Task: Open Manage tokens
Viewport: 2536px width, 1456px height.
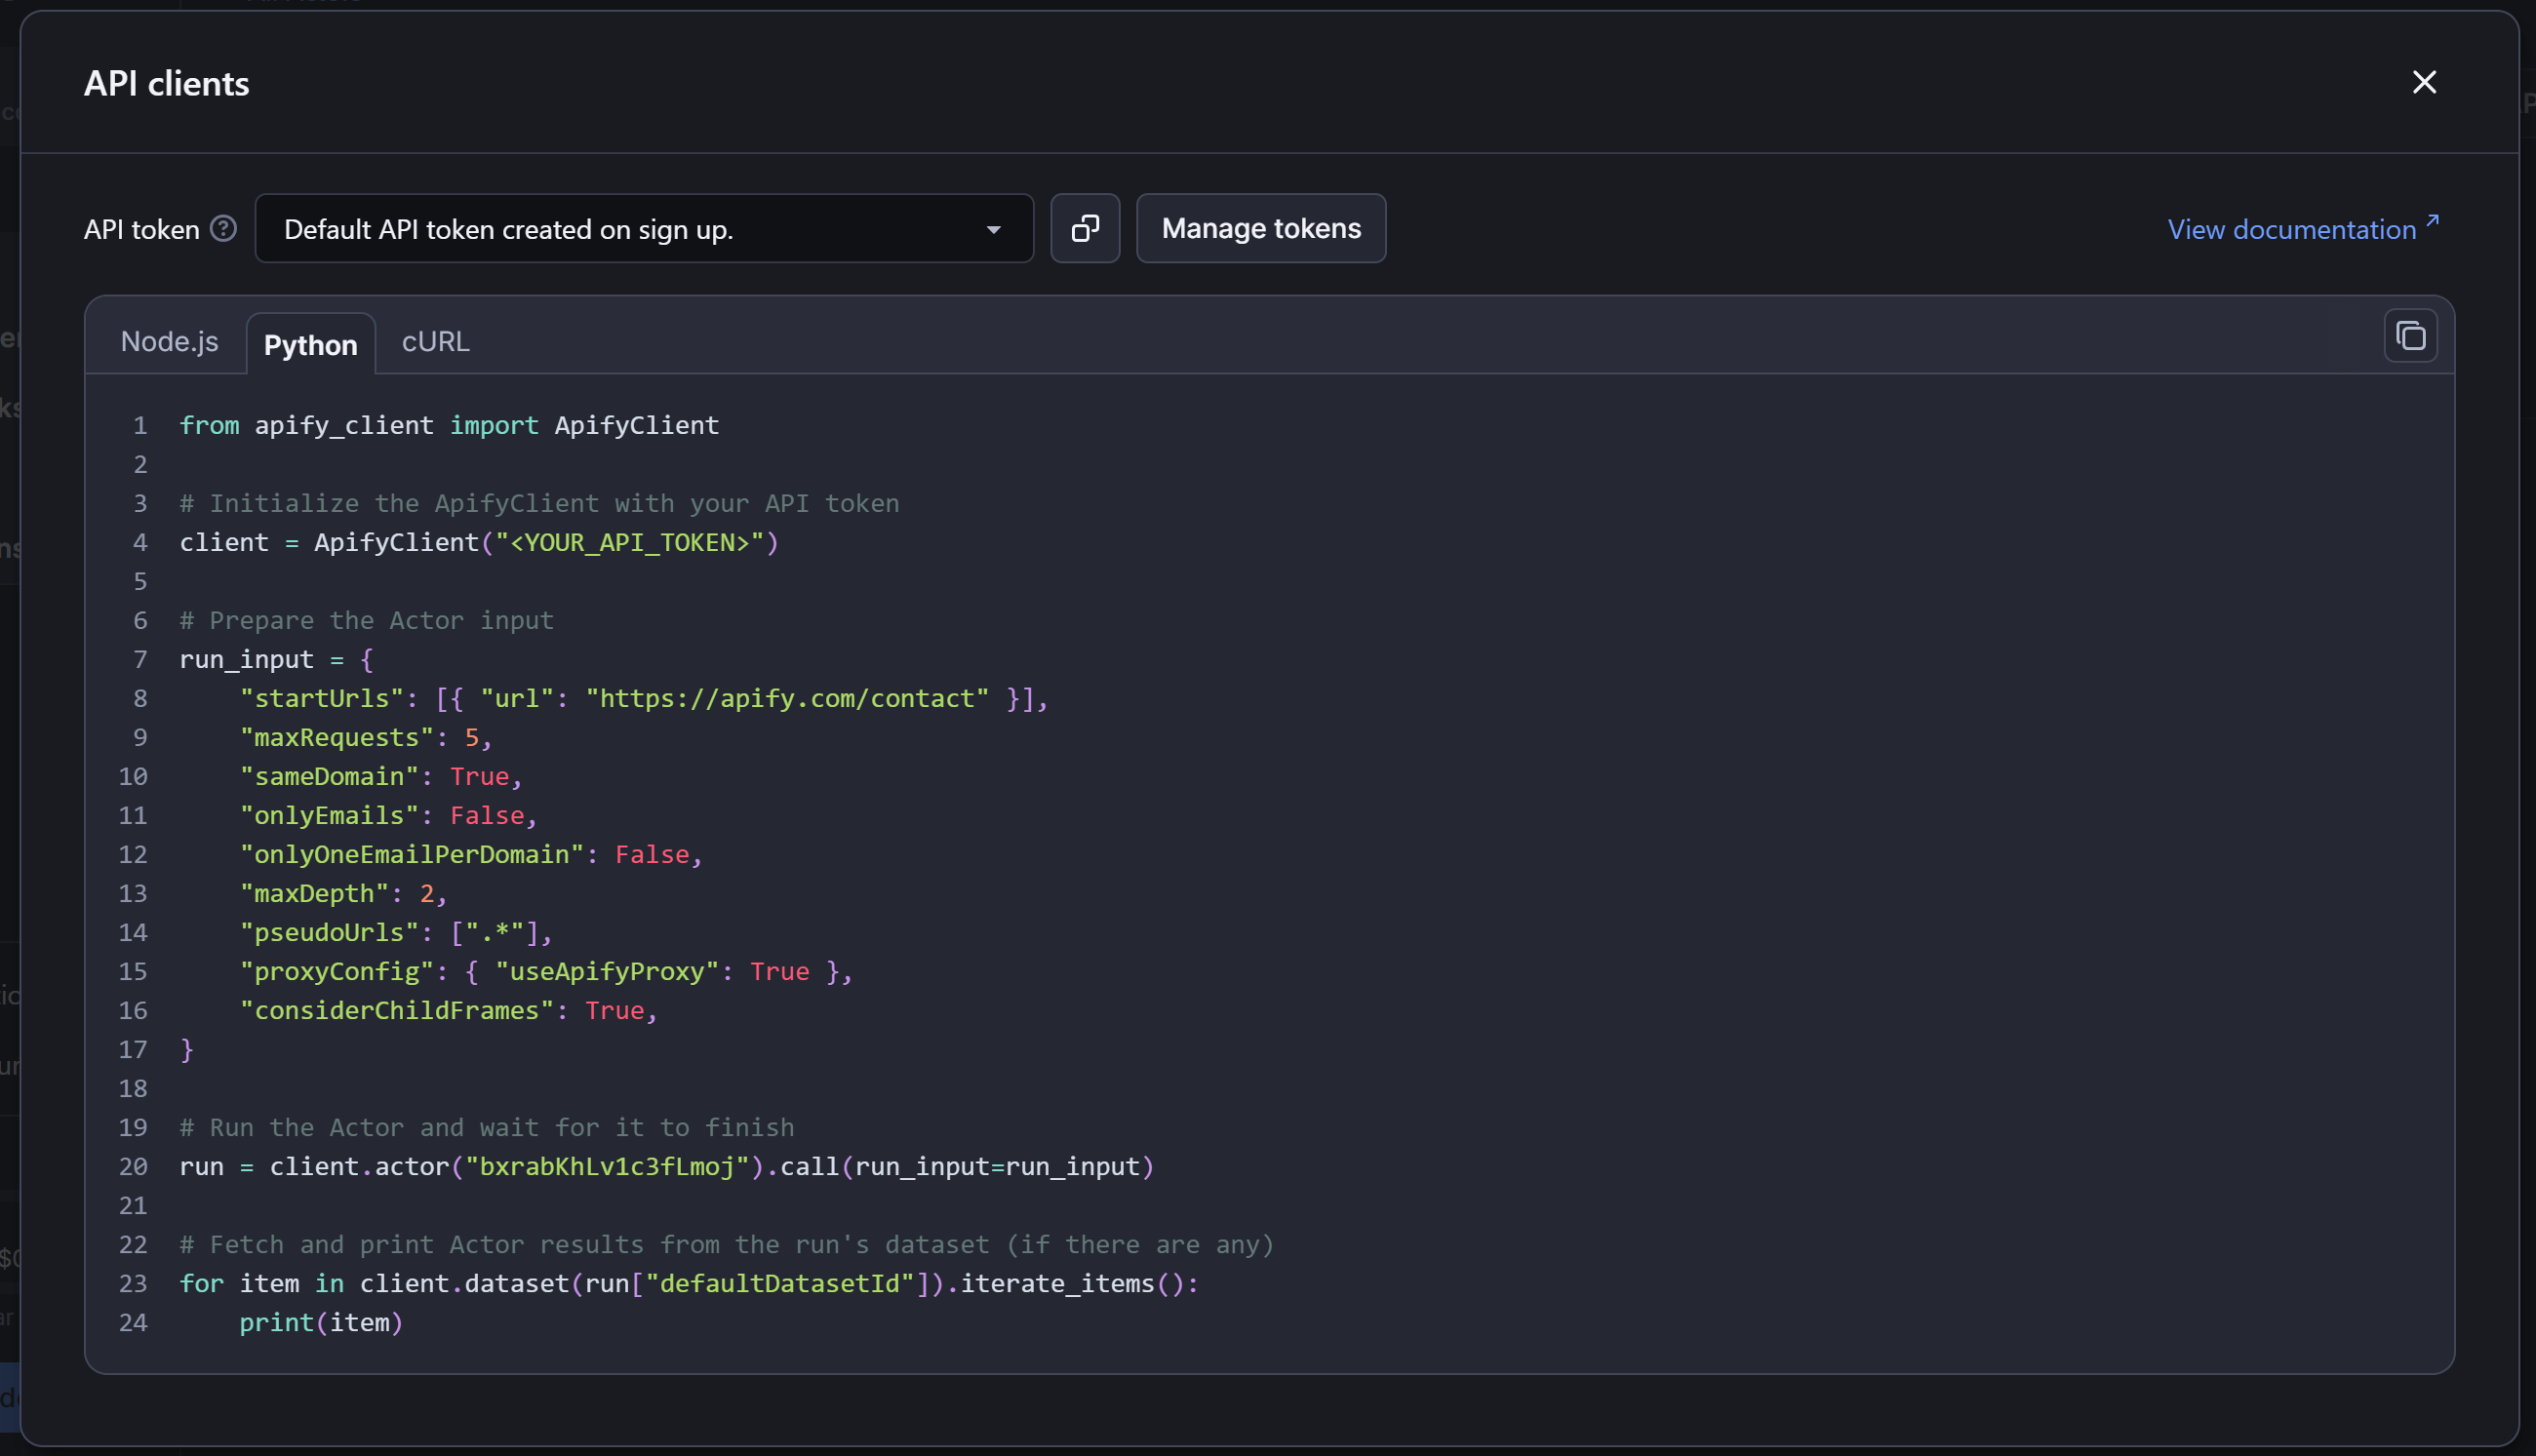Action: point(1260,228)
